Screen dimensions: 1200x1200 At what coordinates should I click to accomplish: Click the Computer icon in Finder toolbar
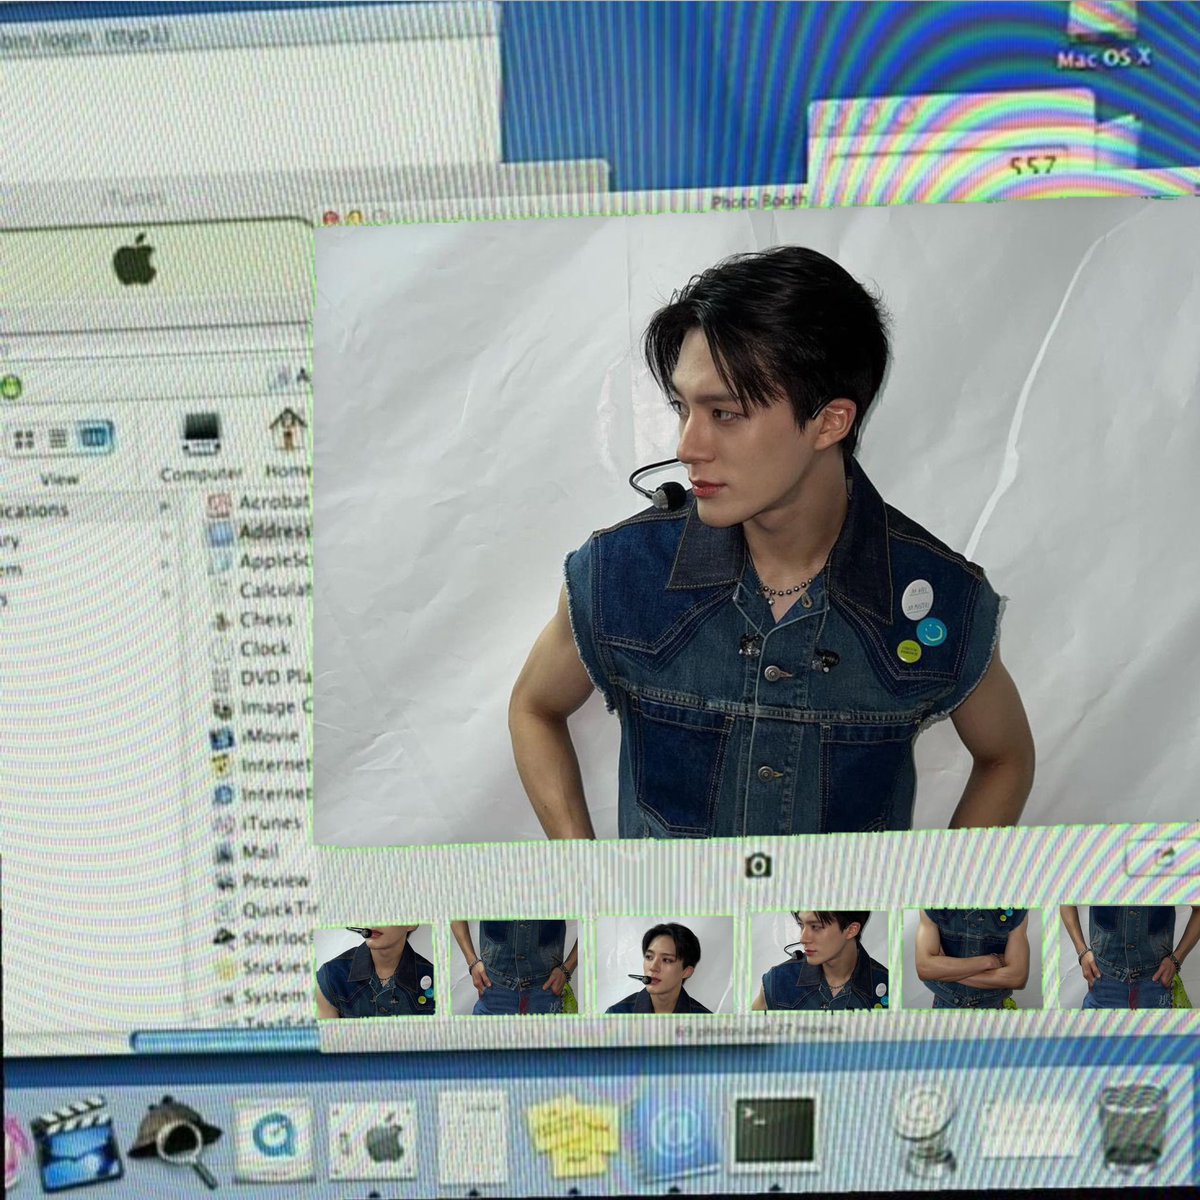coord(201,447)
